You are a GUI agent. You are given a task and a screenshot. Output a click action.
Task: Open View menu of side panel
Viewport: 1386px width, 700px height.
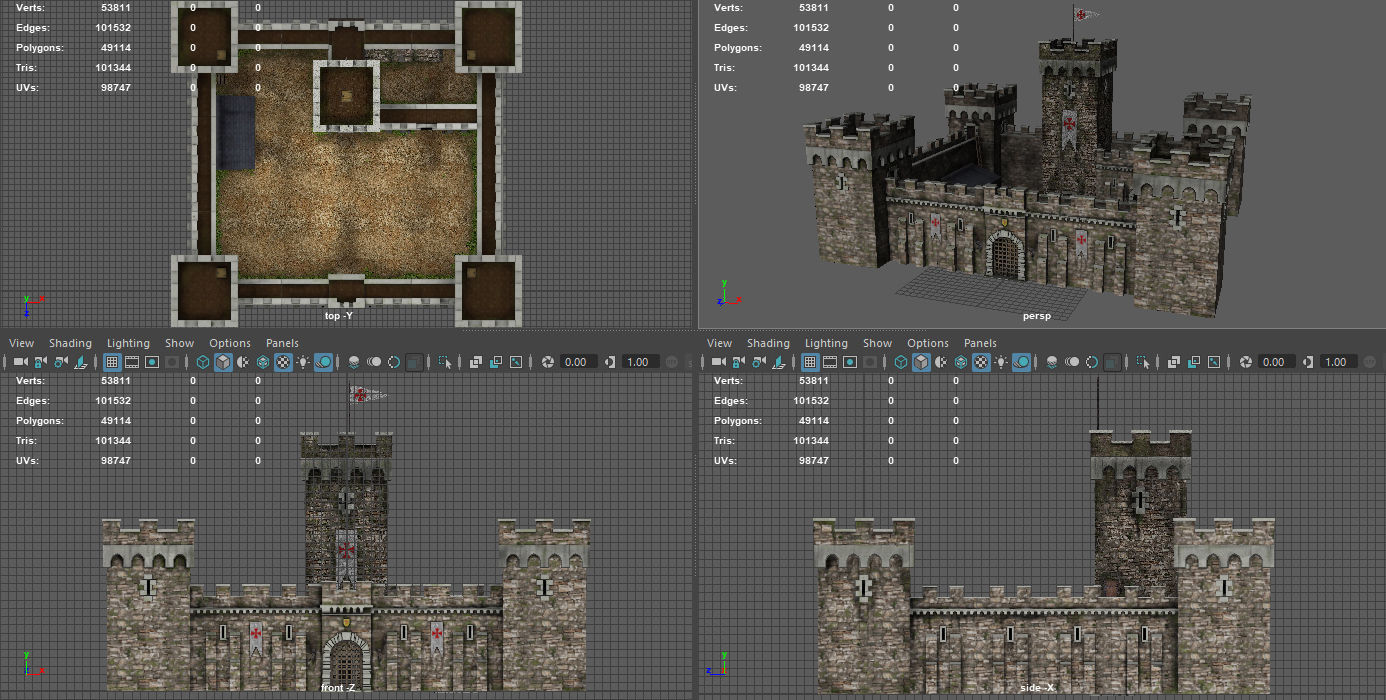tap(720, 343)
